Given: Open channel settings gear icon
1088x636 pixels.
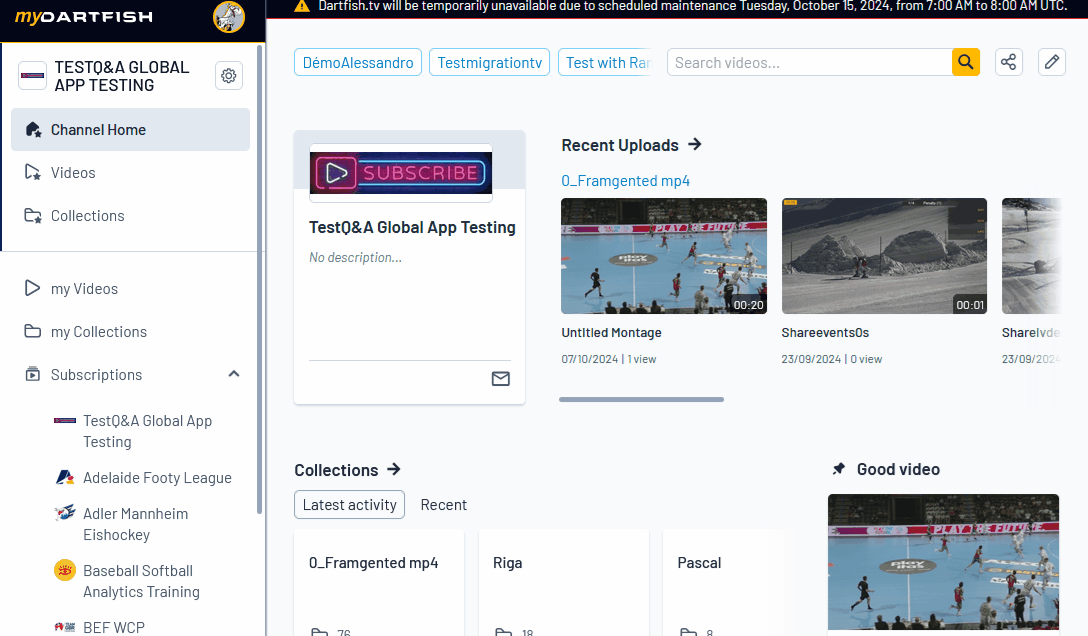Looking at the screenshot, I should pos(228,76).
